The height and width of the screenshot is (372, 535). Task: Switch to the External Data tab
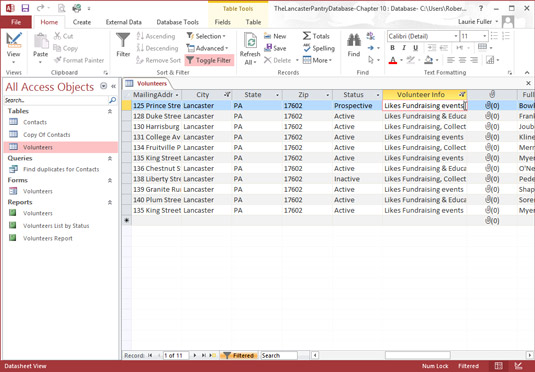(x=124, y=22)
